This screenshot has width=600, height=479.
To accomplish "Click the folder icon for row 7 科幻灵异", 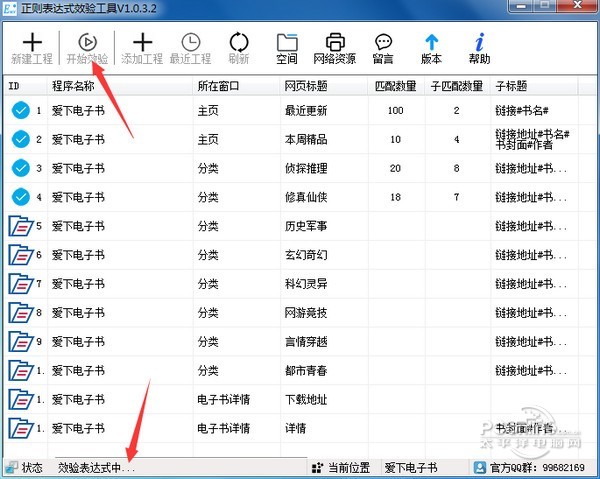I will tap(21, 284).
